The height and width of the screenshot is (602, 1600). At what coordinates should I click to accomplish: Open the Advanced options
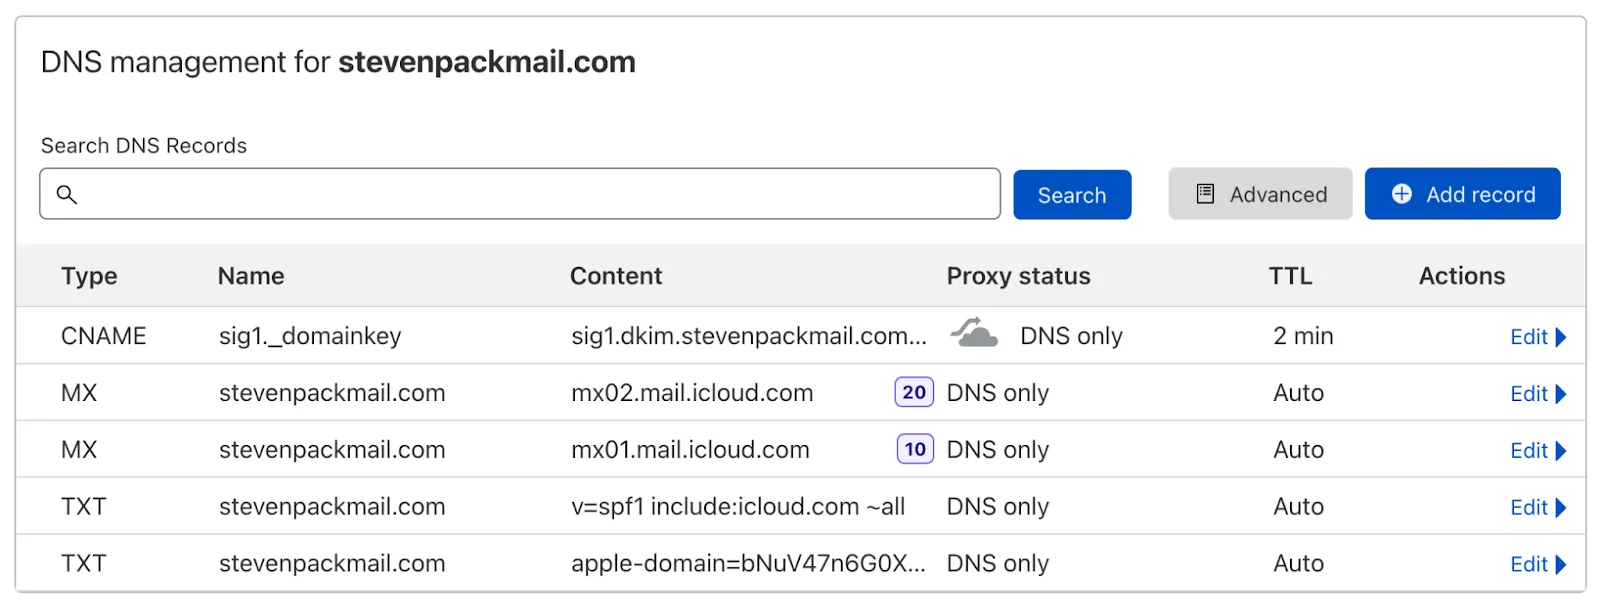(x=1260, y=194)
